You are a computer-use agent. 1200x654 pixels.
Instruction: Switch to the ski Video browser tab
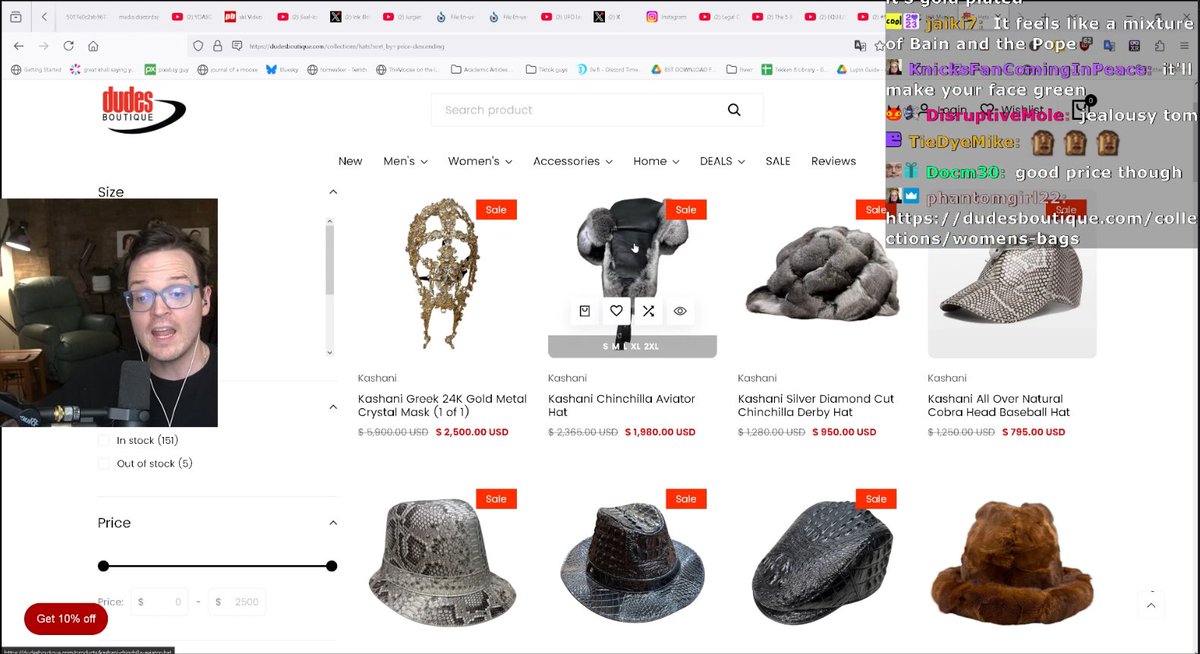pyautogui.click(x=244, y=17)
